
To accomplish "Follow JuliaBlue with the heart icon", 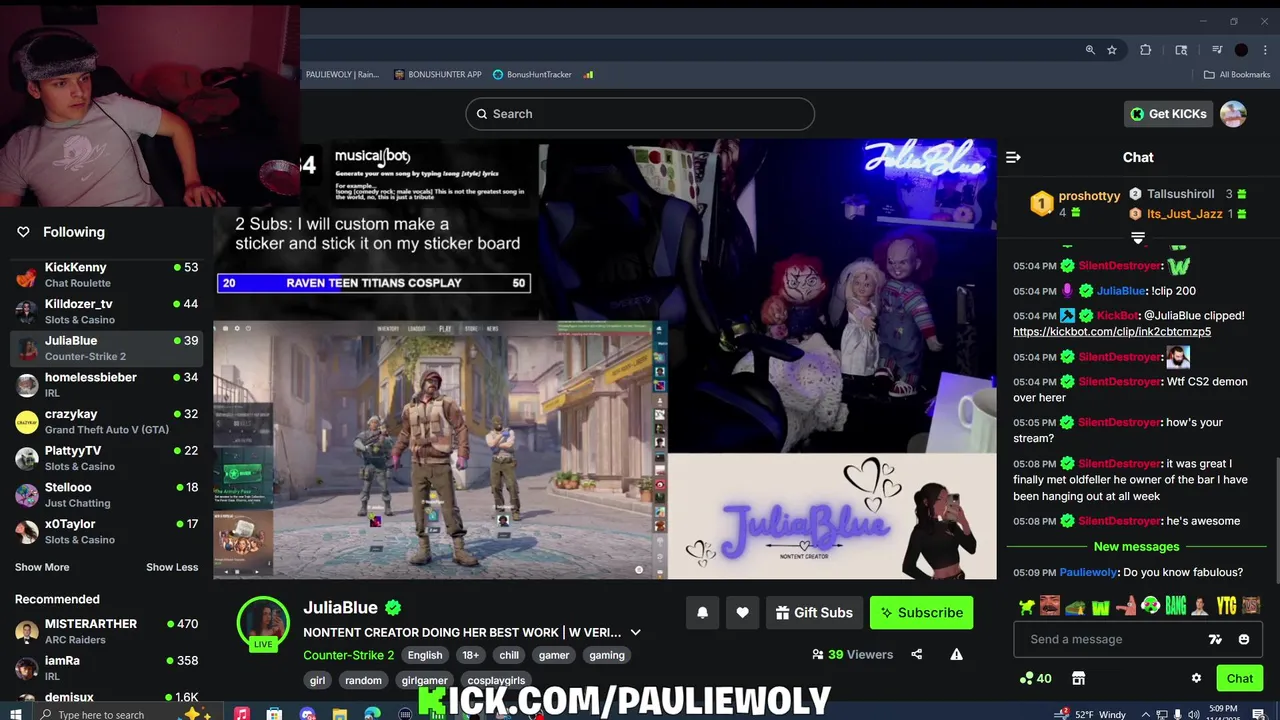I will click(742, 613).
